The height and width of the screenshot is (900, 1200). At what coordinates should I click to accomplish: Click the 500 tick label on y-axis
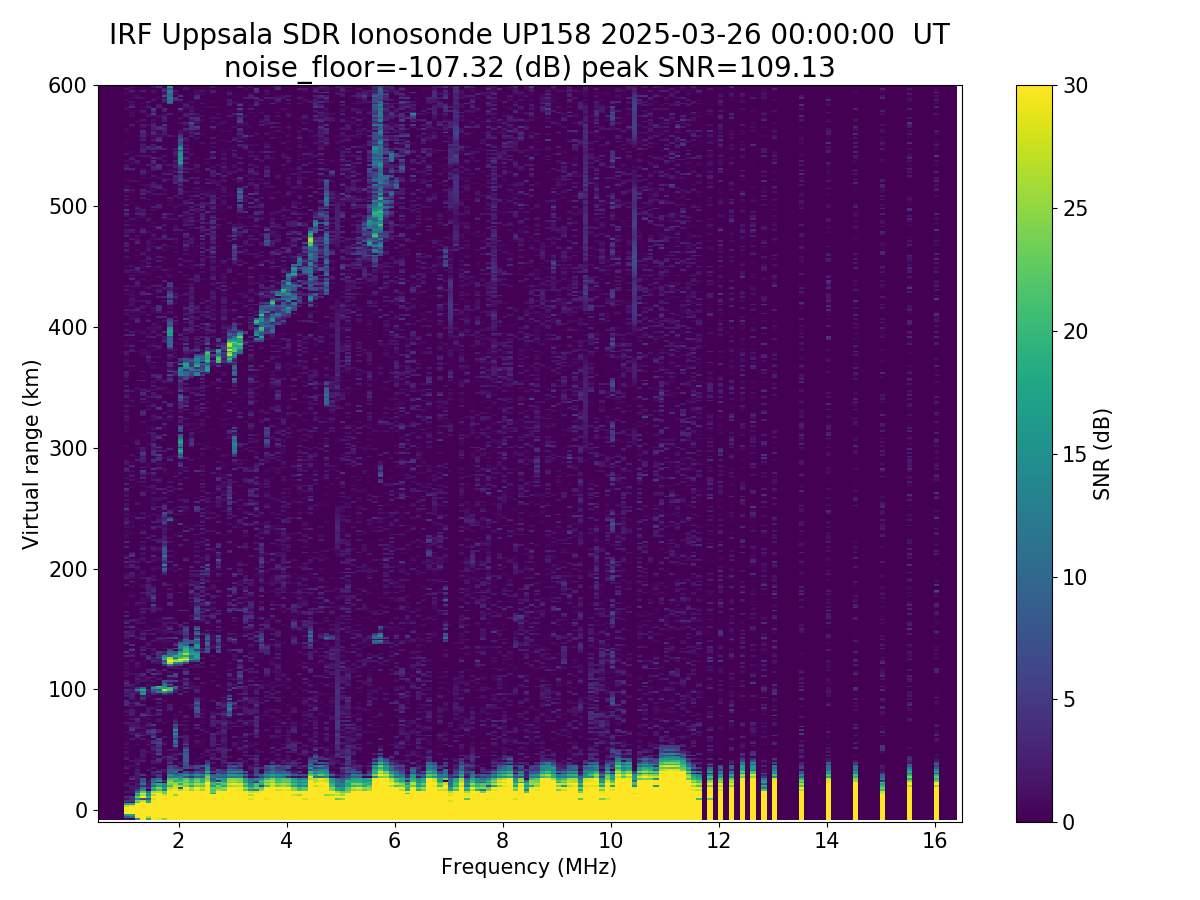[70, 207]
